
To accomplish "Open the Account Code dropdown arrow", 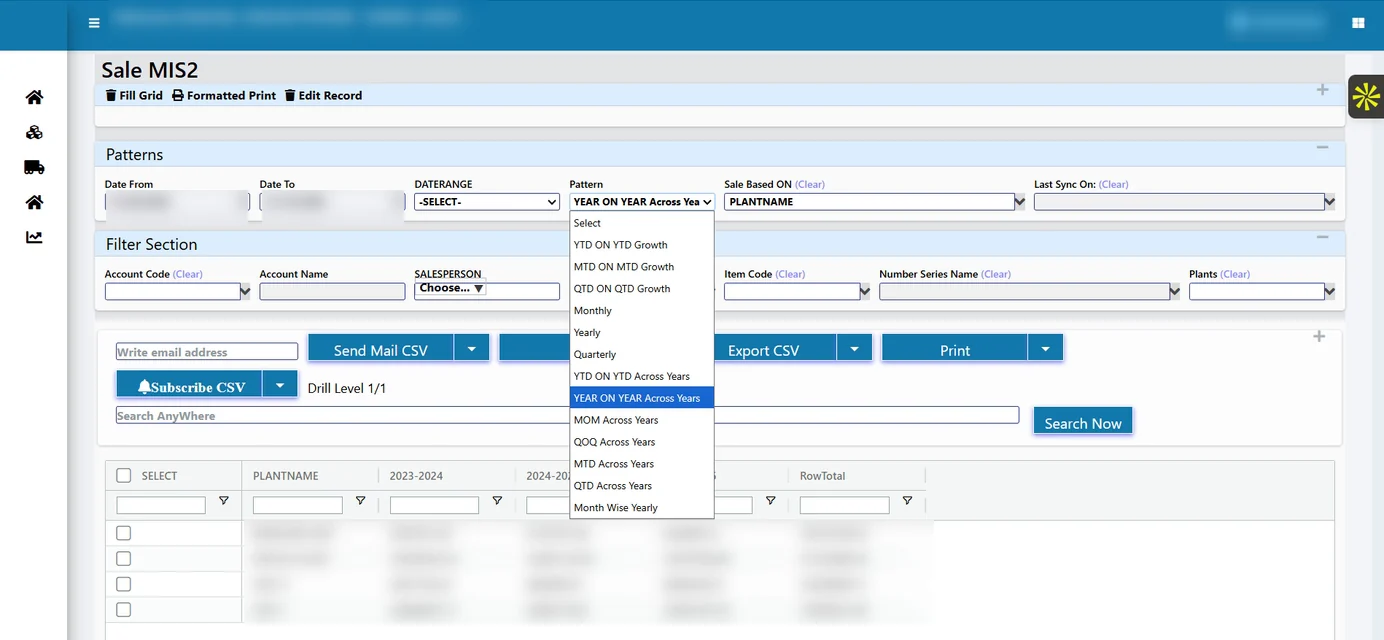I will click(x=245, y=292).
